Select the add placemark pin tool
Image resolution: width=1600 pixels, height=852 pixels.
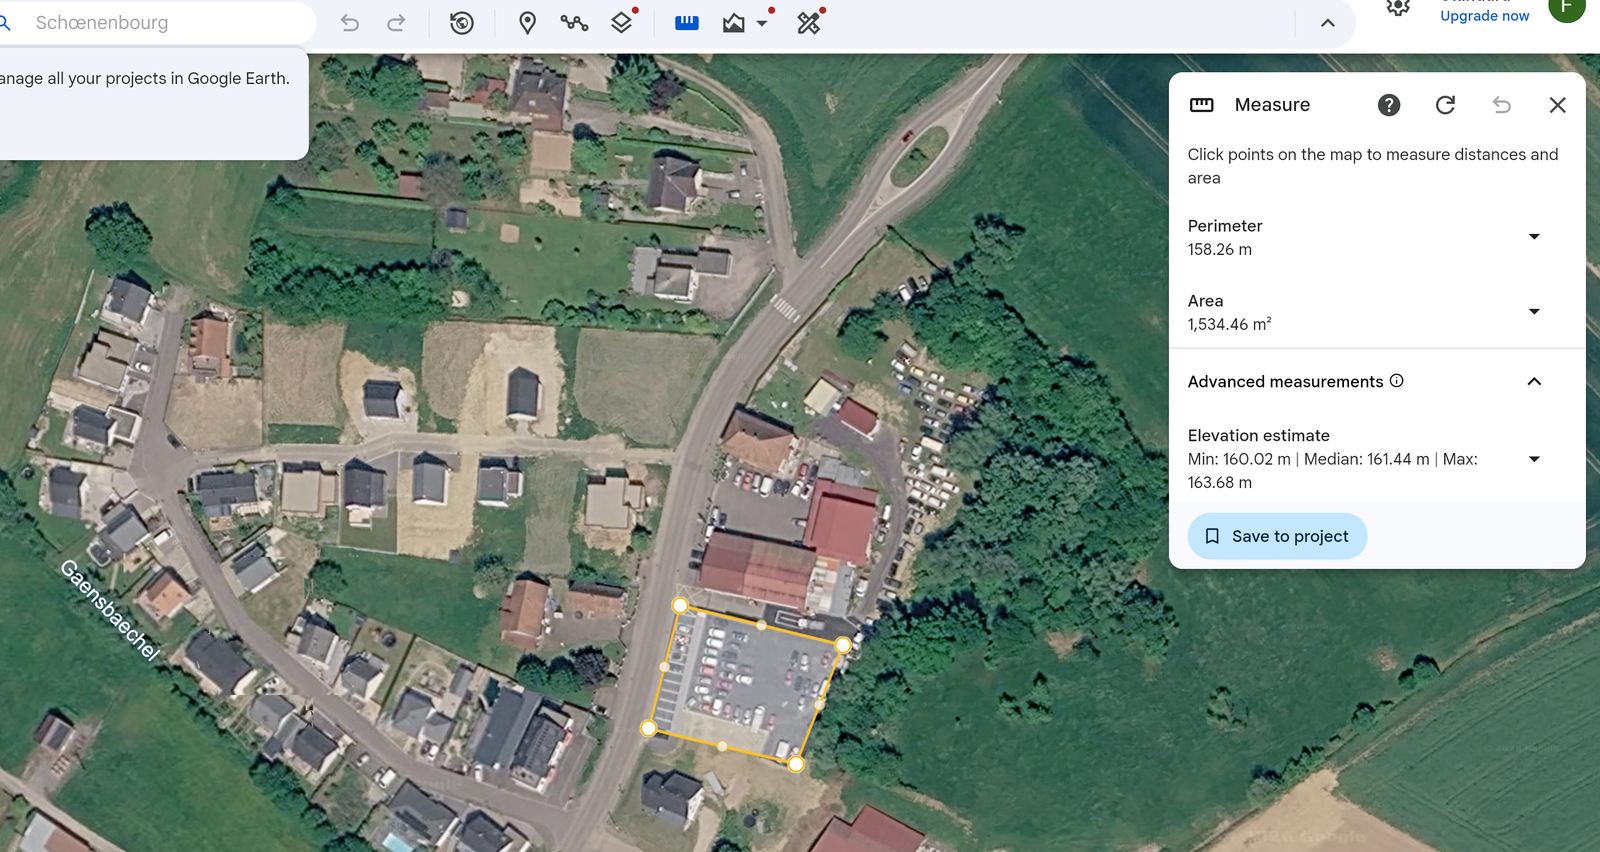coord(527,23)
